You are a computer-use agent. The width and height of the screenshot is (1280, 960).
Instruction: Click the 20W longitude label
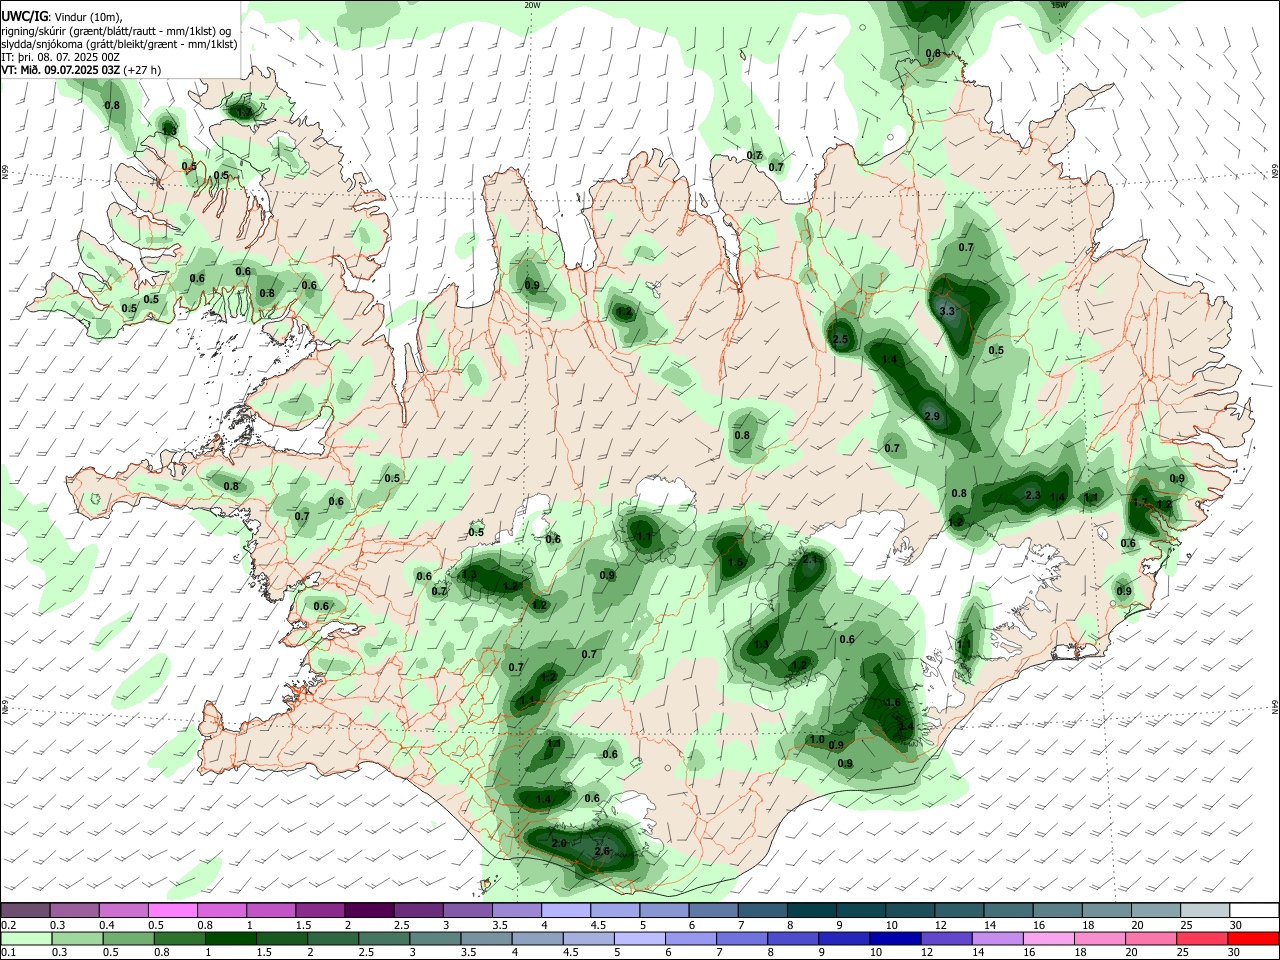(x=532, y=5)
